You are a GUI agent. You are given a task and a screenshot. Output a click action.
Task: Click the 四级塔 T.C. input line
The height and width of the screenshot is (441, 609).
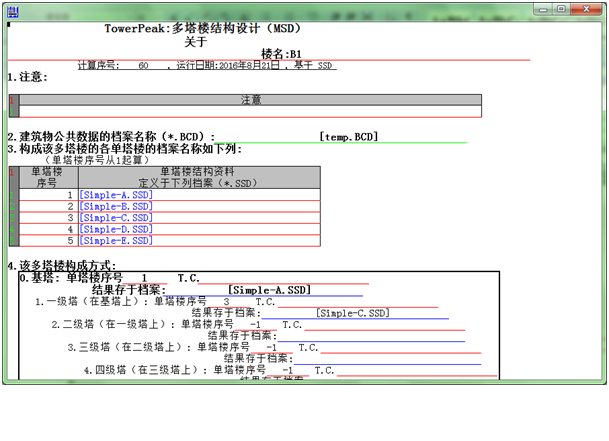pyautogui.click(x=417, y=371)
